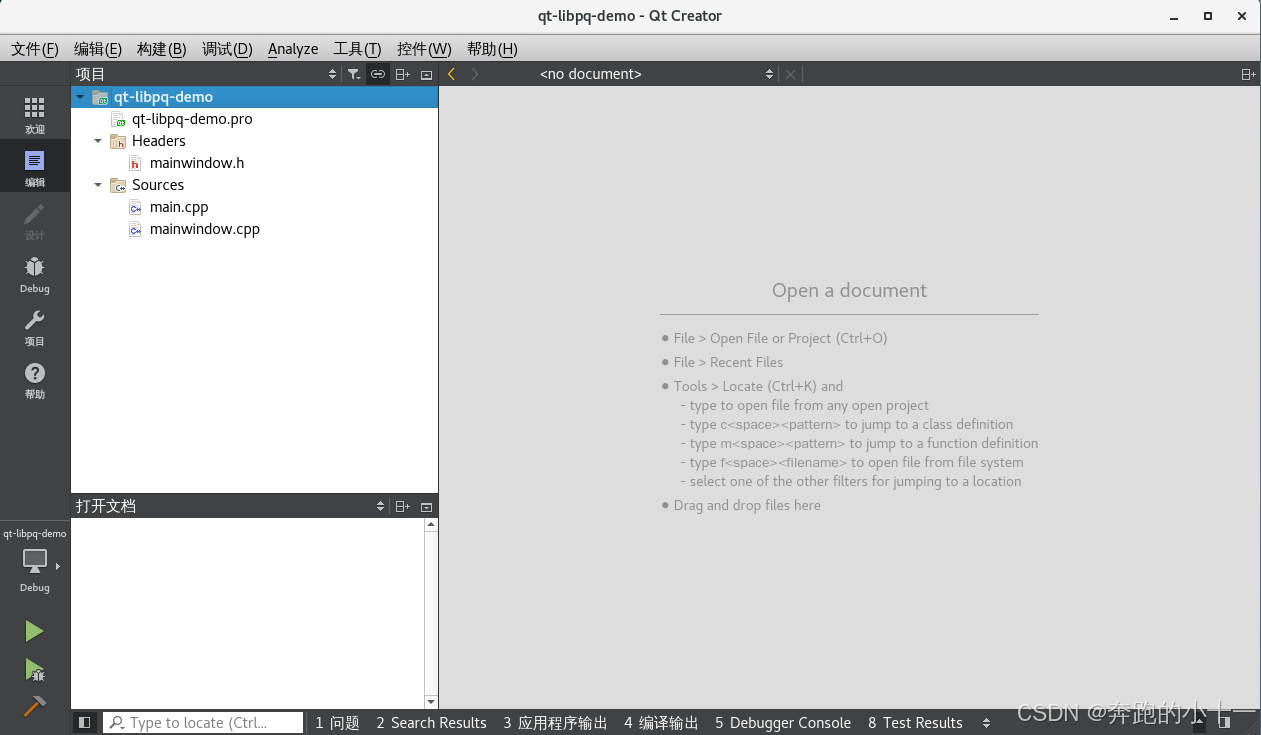
Task: Toggle synchronize with editor link icon
Action: (378, 73)
